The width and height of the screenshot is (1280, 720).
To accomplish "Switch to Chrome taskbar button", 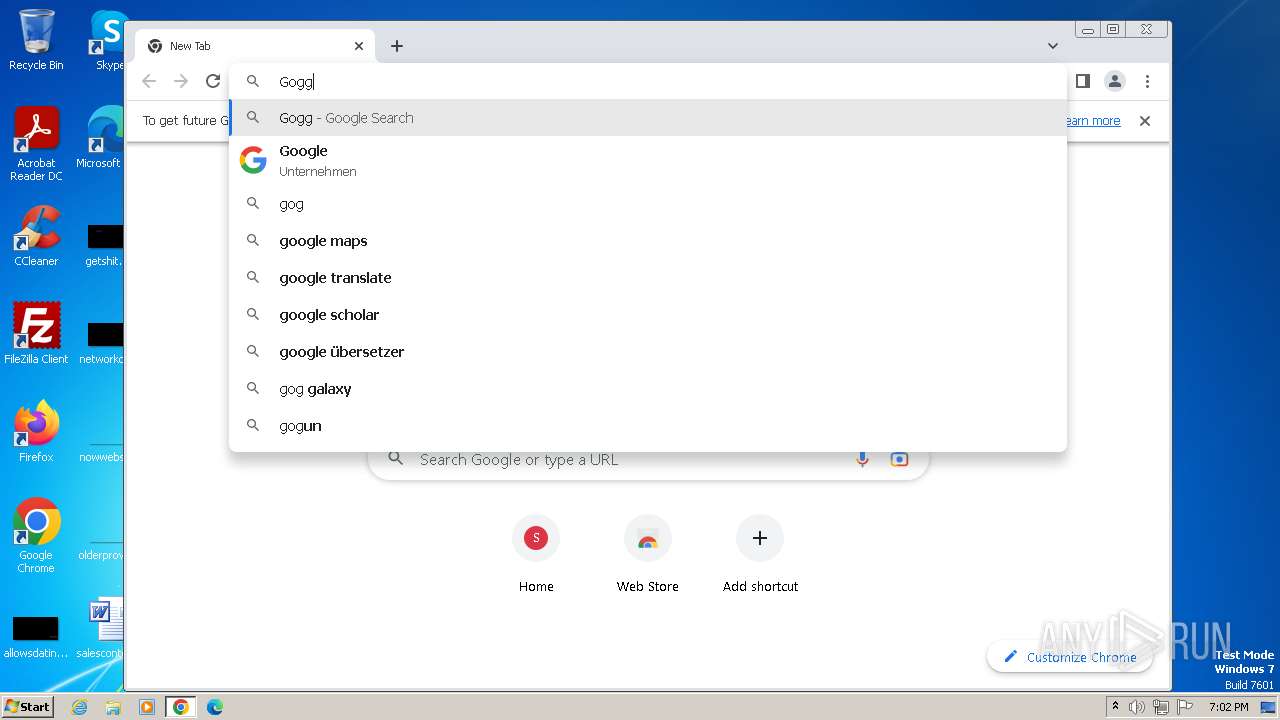I will point(181,707).
